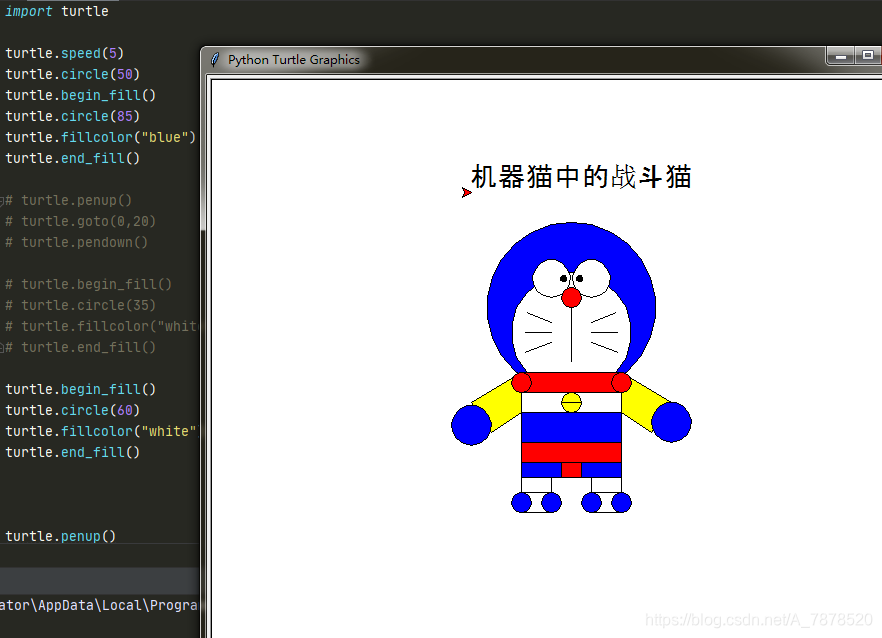The height and width of the screenshot is (638, 882).
Task: Click the last line 'turtle.penup()'
Action: 60,536
